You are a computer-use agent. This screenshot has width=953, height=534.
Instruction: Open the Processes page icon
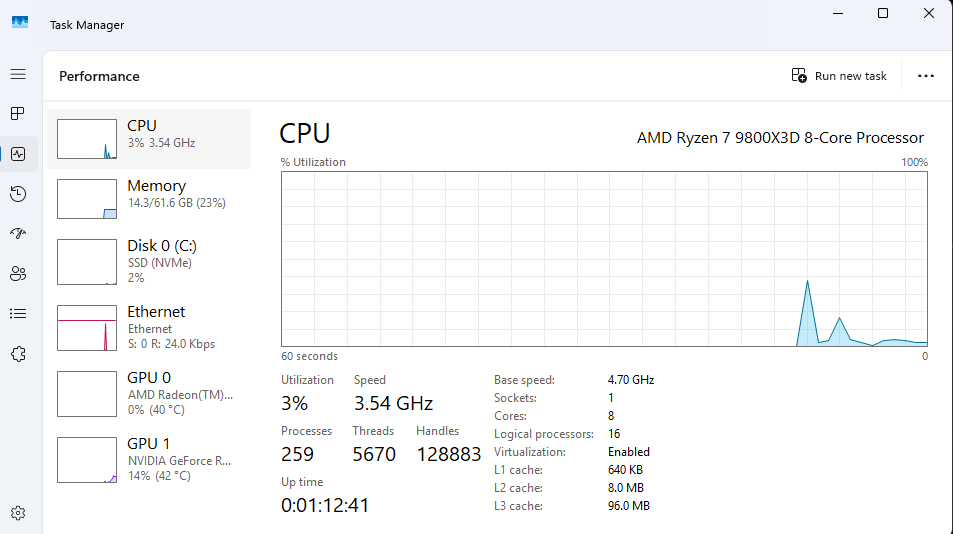click(x=18, y=114)
